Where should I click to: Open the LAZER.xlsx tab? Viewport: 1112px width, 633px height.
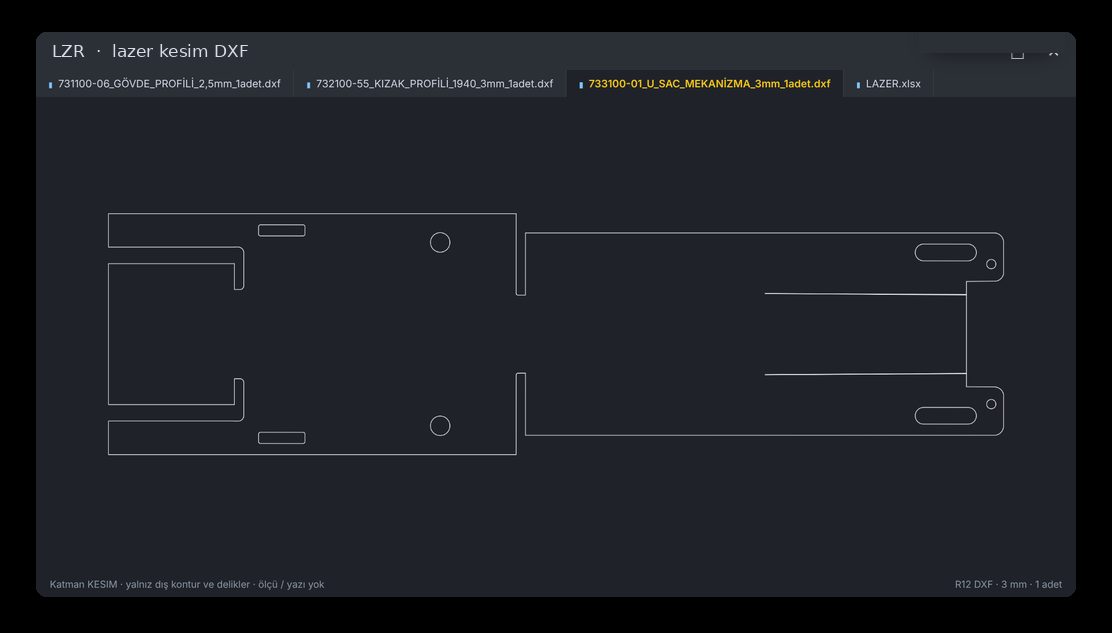pyautogui.click(x=889, y=84)
